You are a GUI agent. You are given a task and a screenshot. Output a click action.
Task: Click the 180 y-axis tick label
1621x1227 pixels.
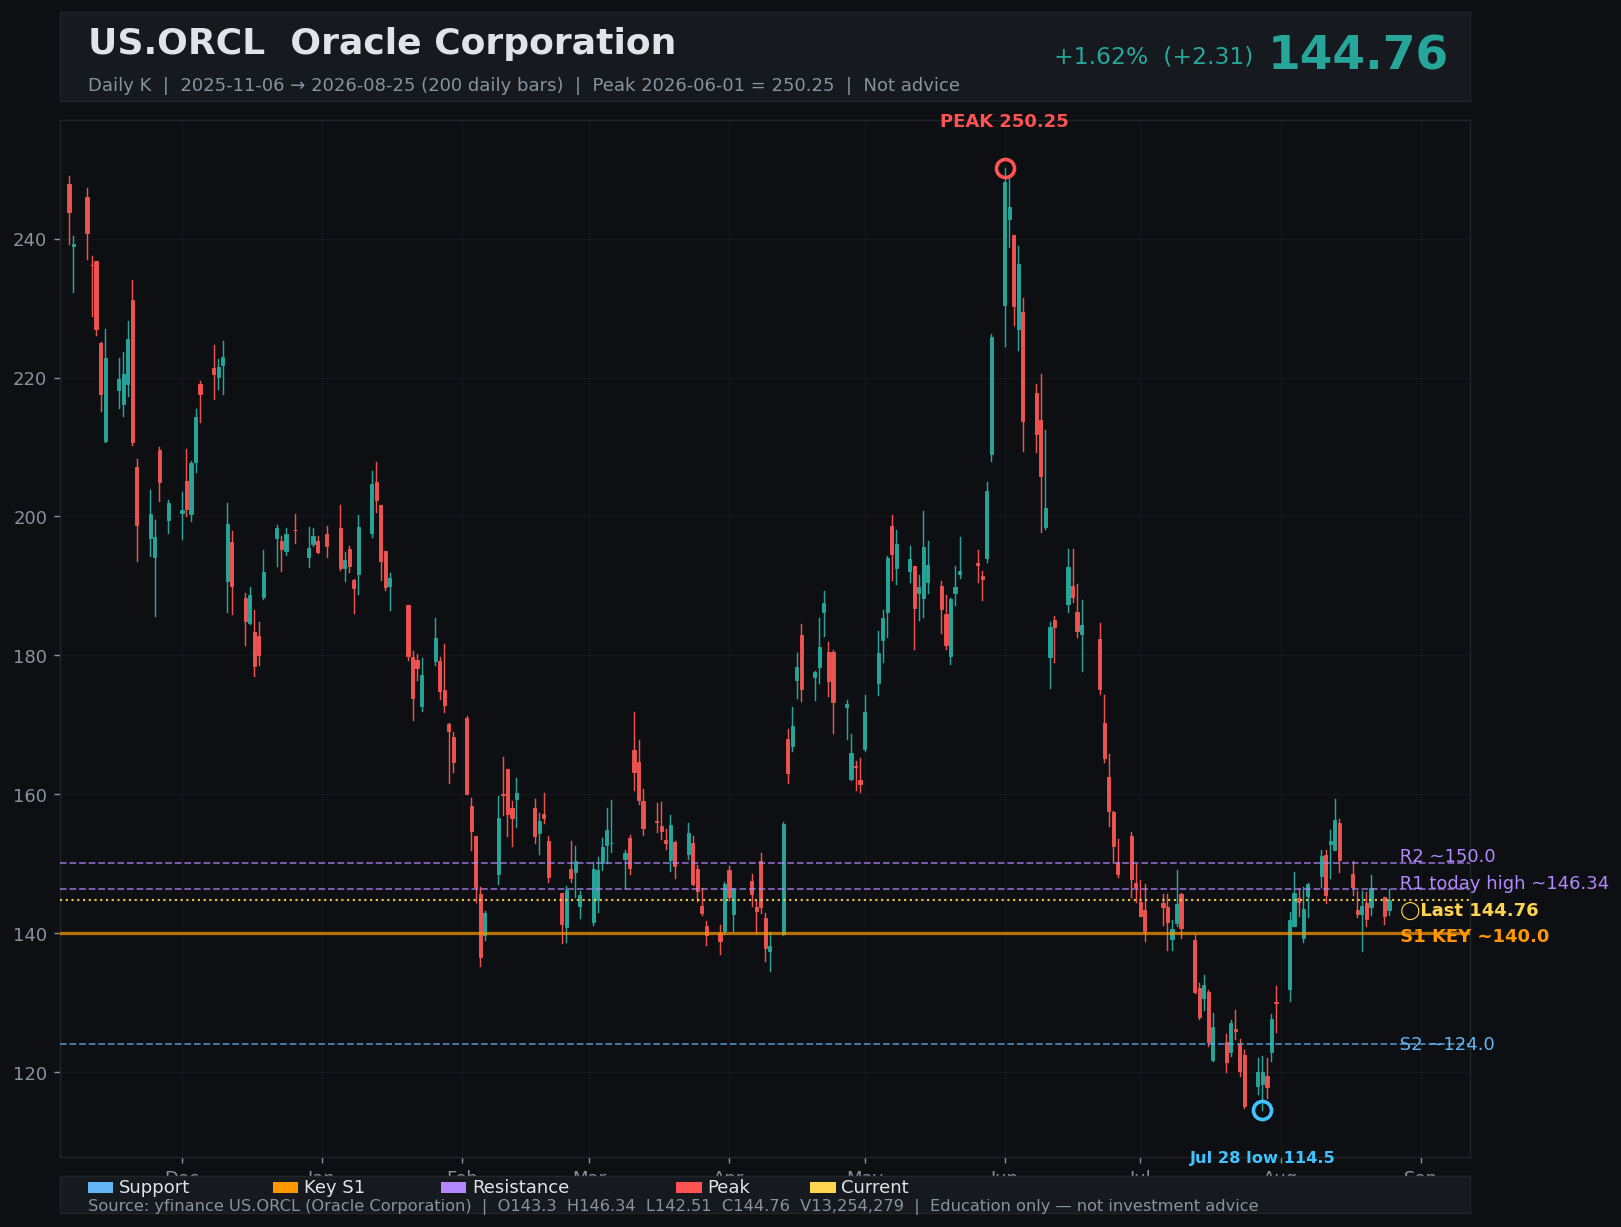(30, 656)
